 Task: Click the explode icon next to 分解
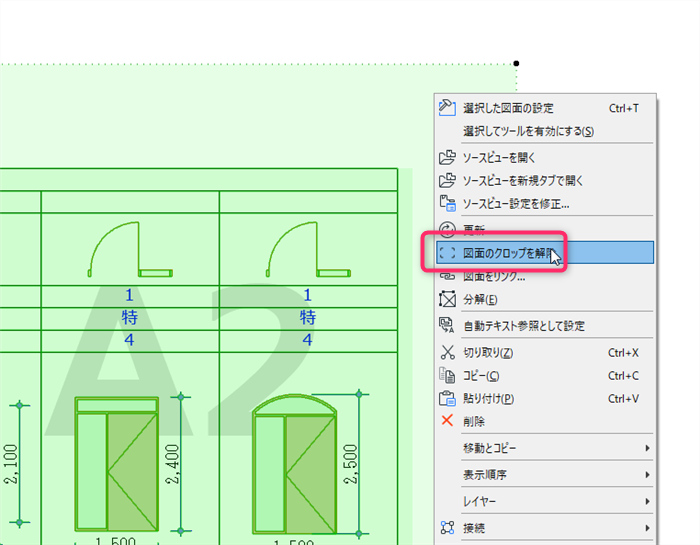tap(447, 299)
